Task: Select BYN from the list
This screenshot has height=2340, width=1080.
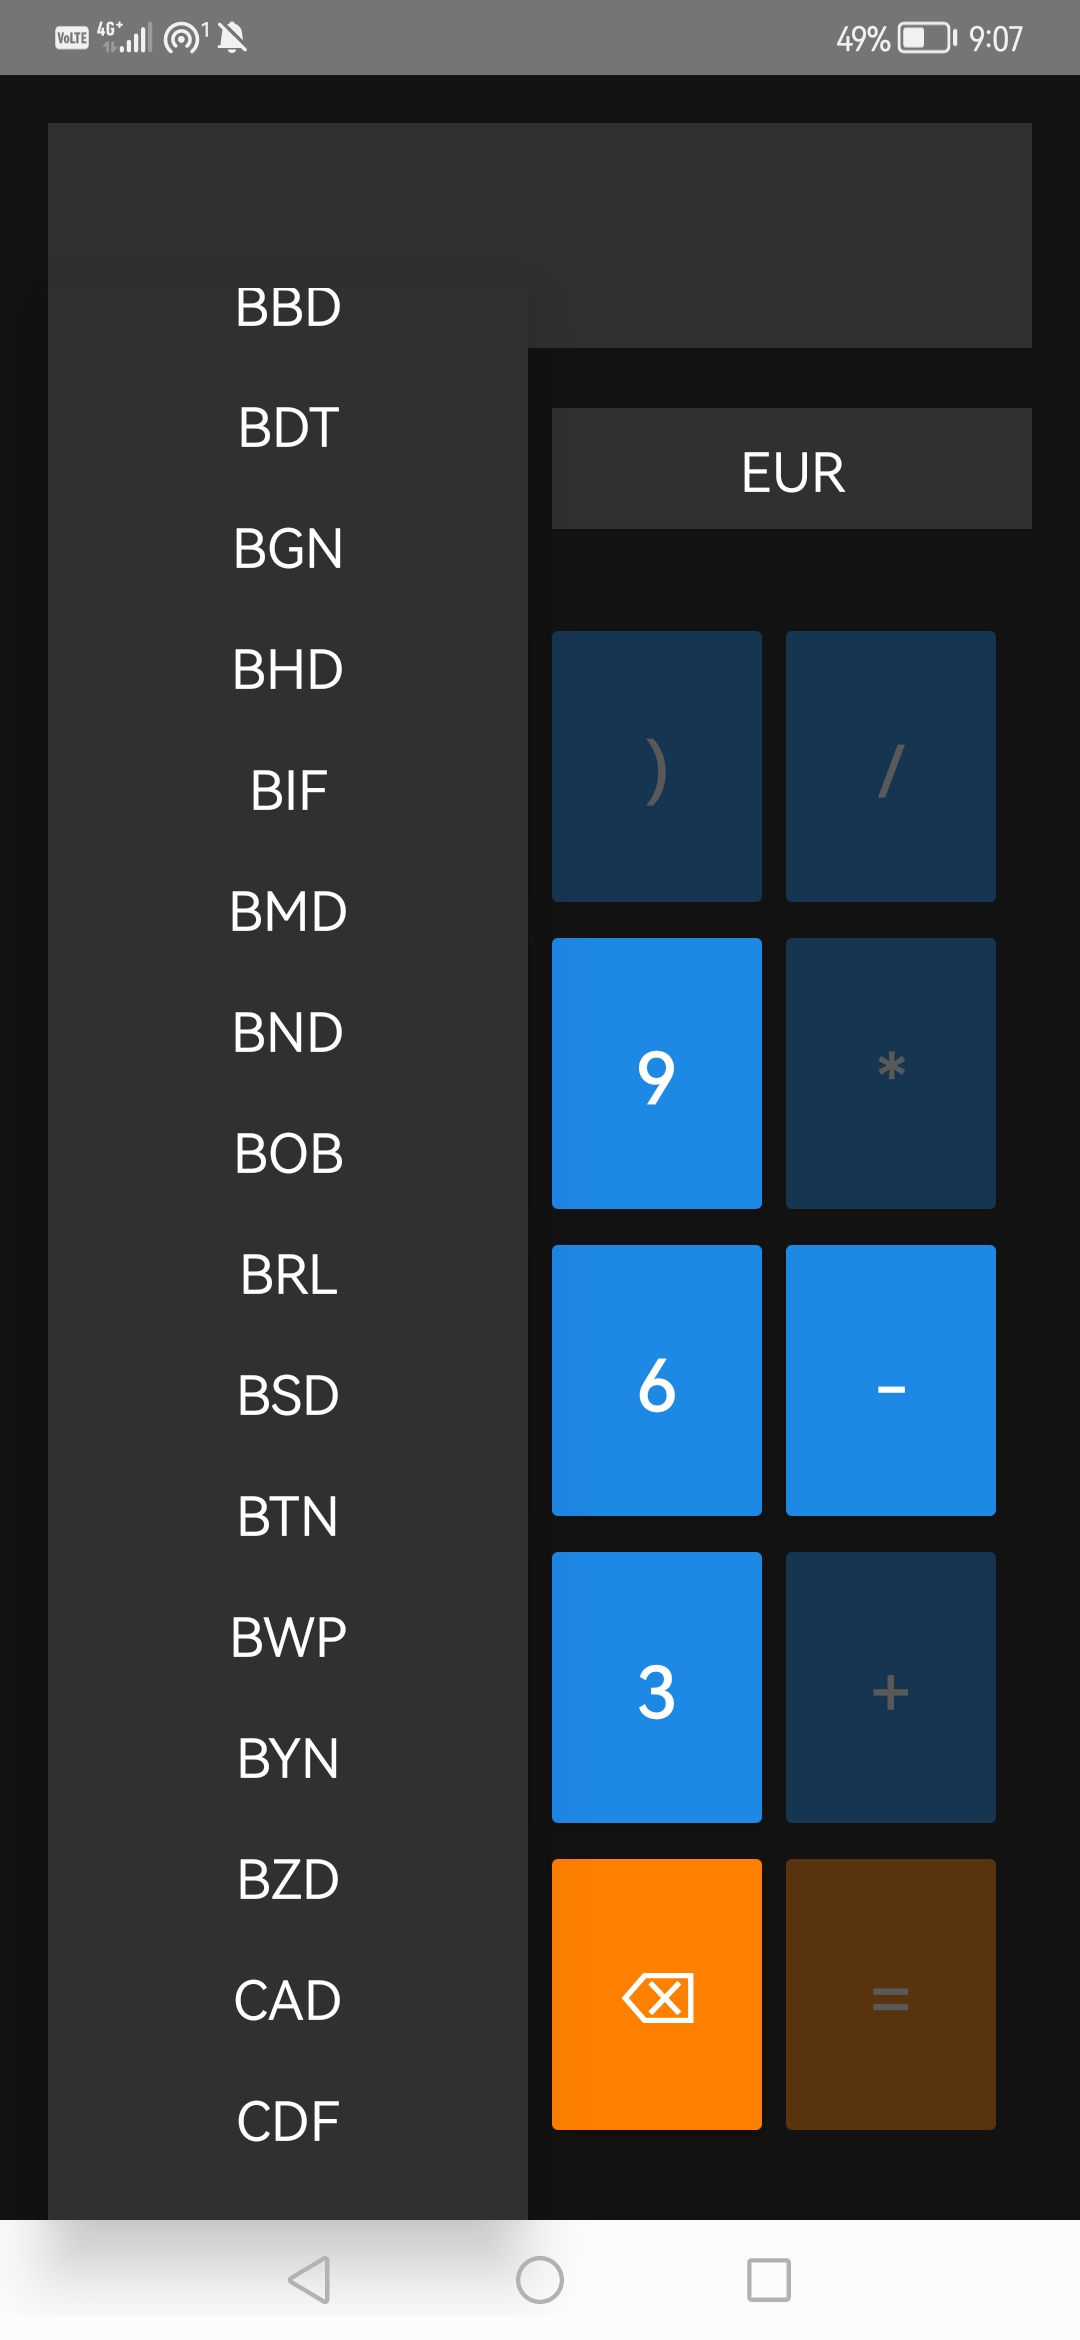Action: click(288, 1758)
